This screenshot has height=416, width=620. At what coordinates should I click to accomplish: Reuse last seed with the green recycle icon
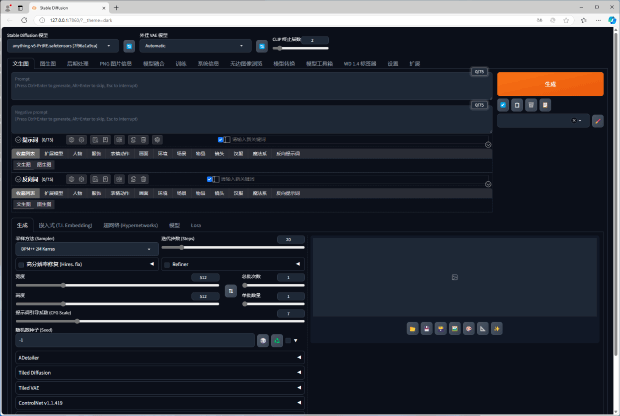[277, 340]
